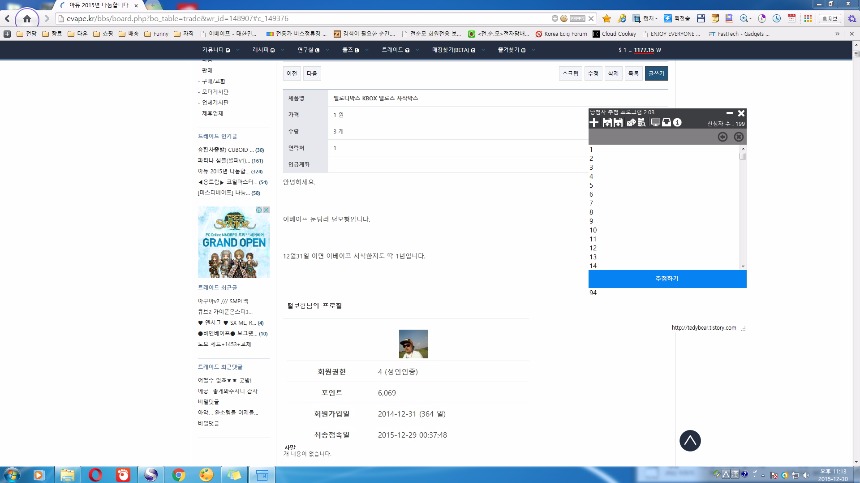Click the monitor icon in lottery app toolbar
860x483 pixels.
click(654, 123)
